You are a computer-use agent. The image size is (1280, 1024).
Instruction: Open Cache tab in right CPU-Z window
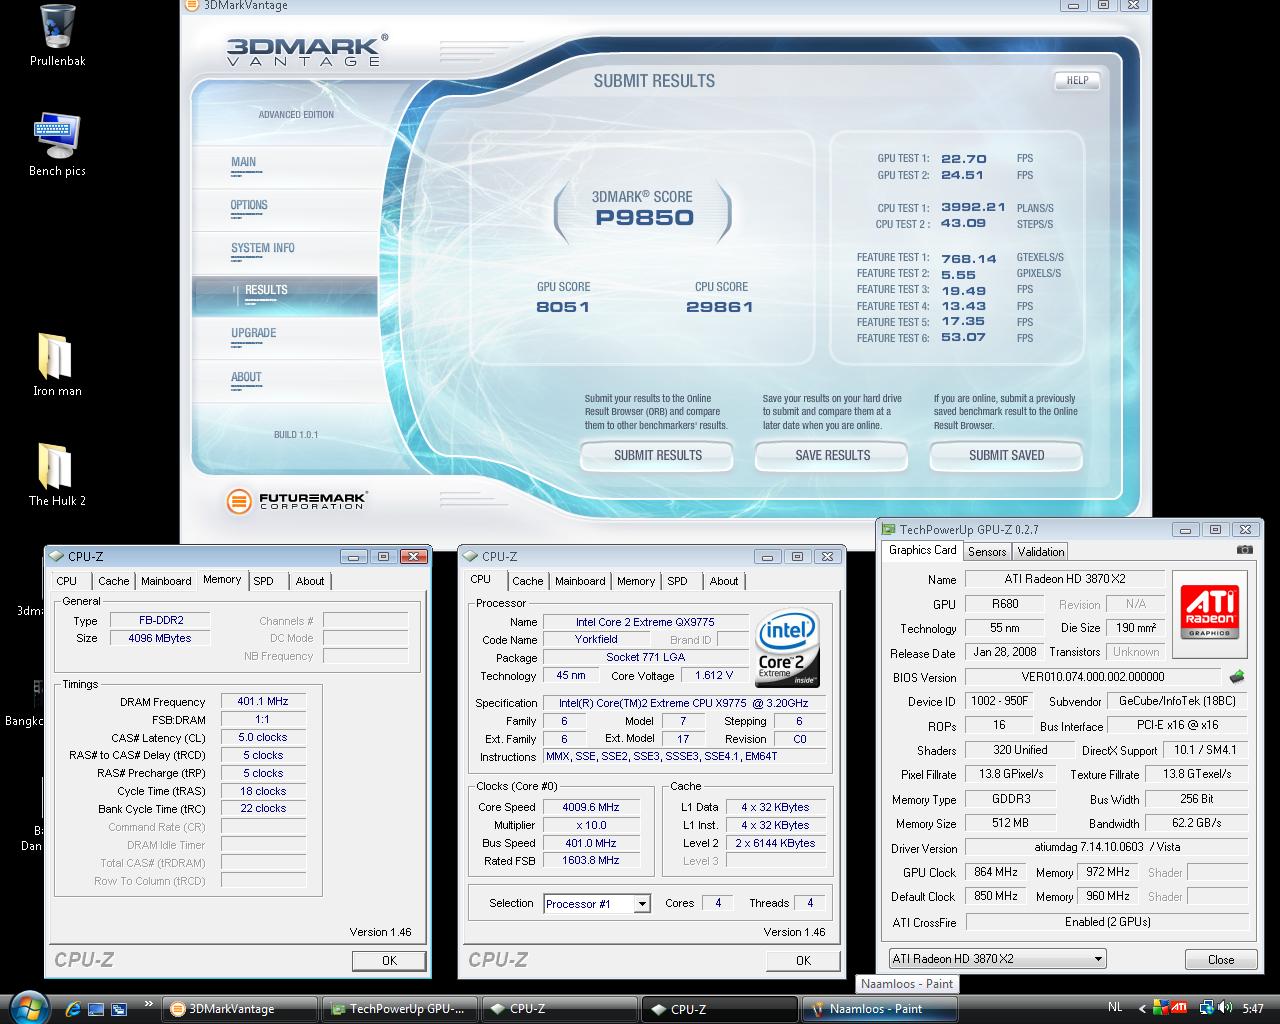[528, 581]
